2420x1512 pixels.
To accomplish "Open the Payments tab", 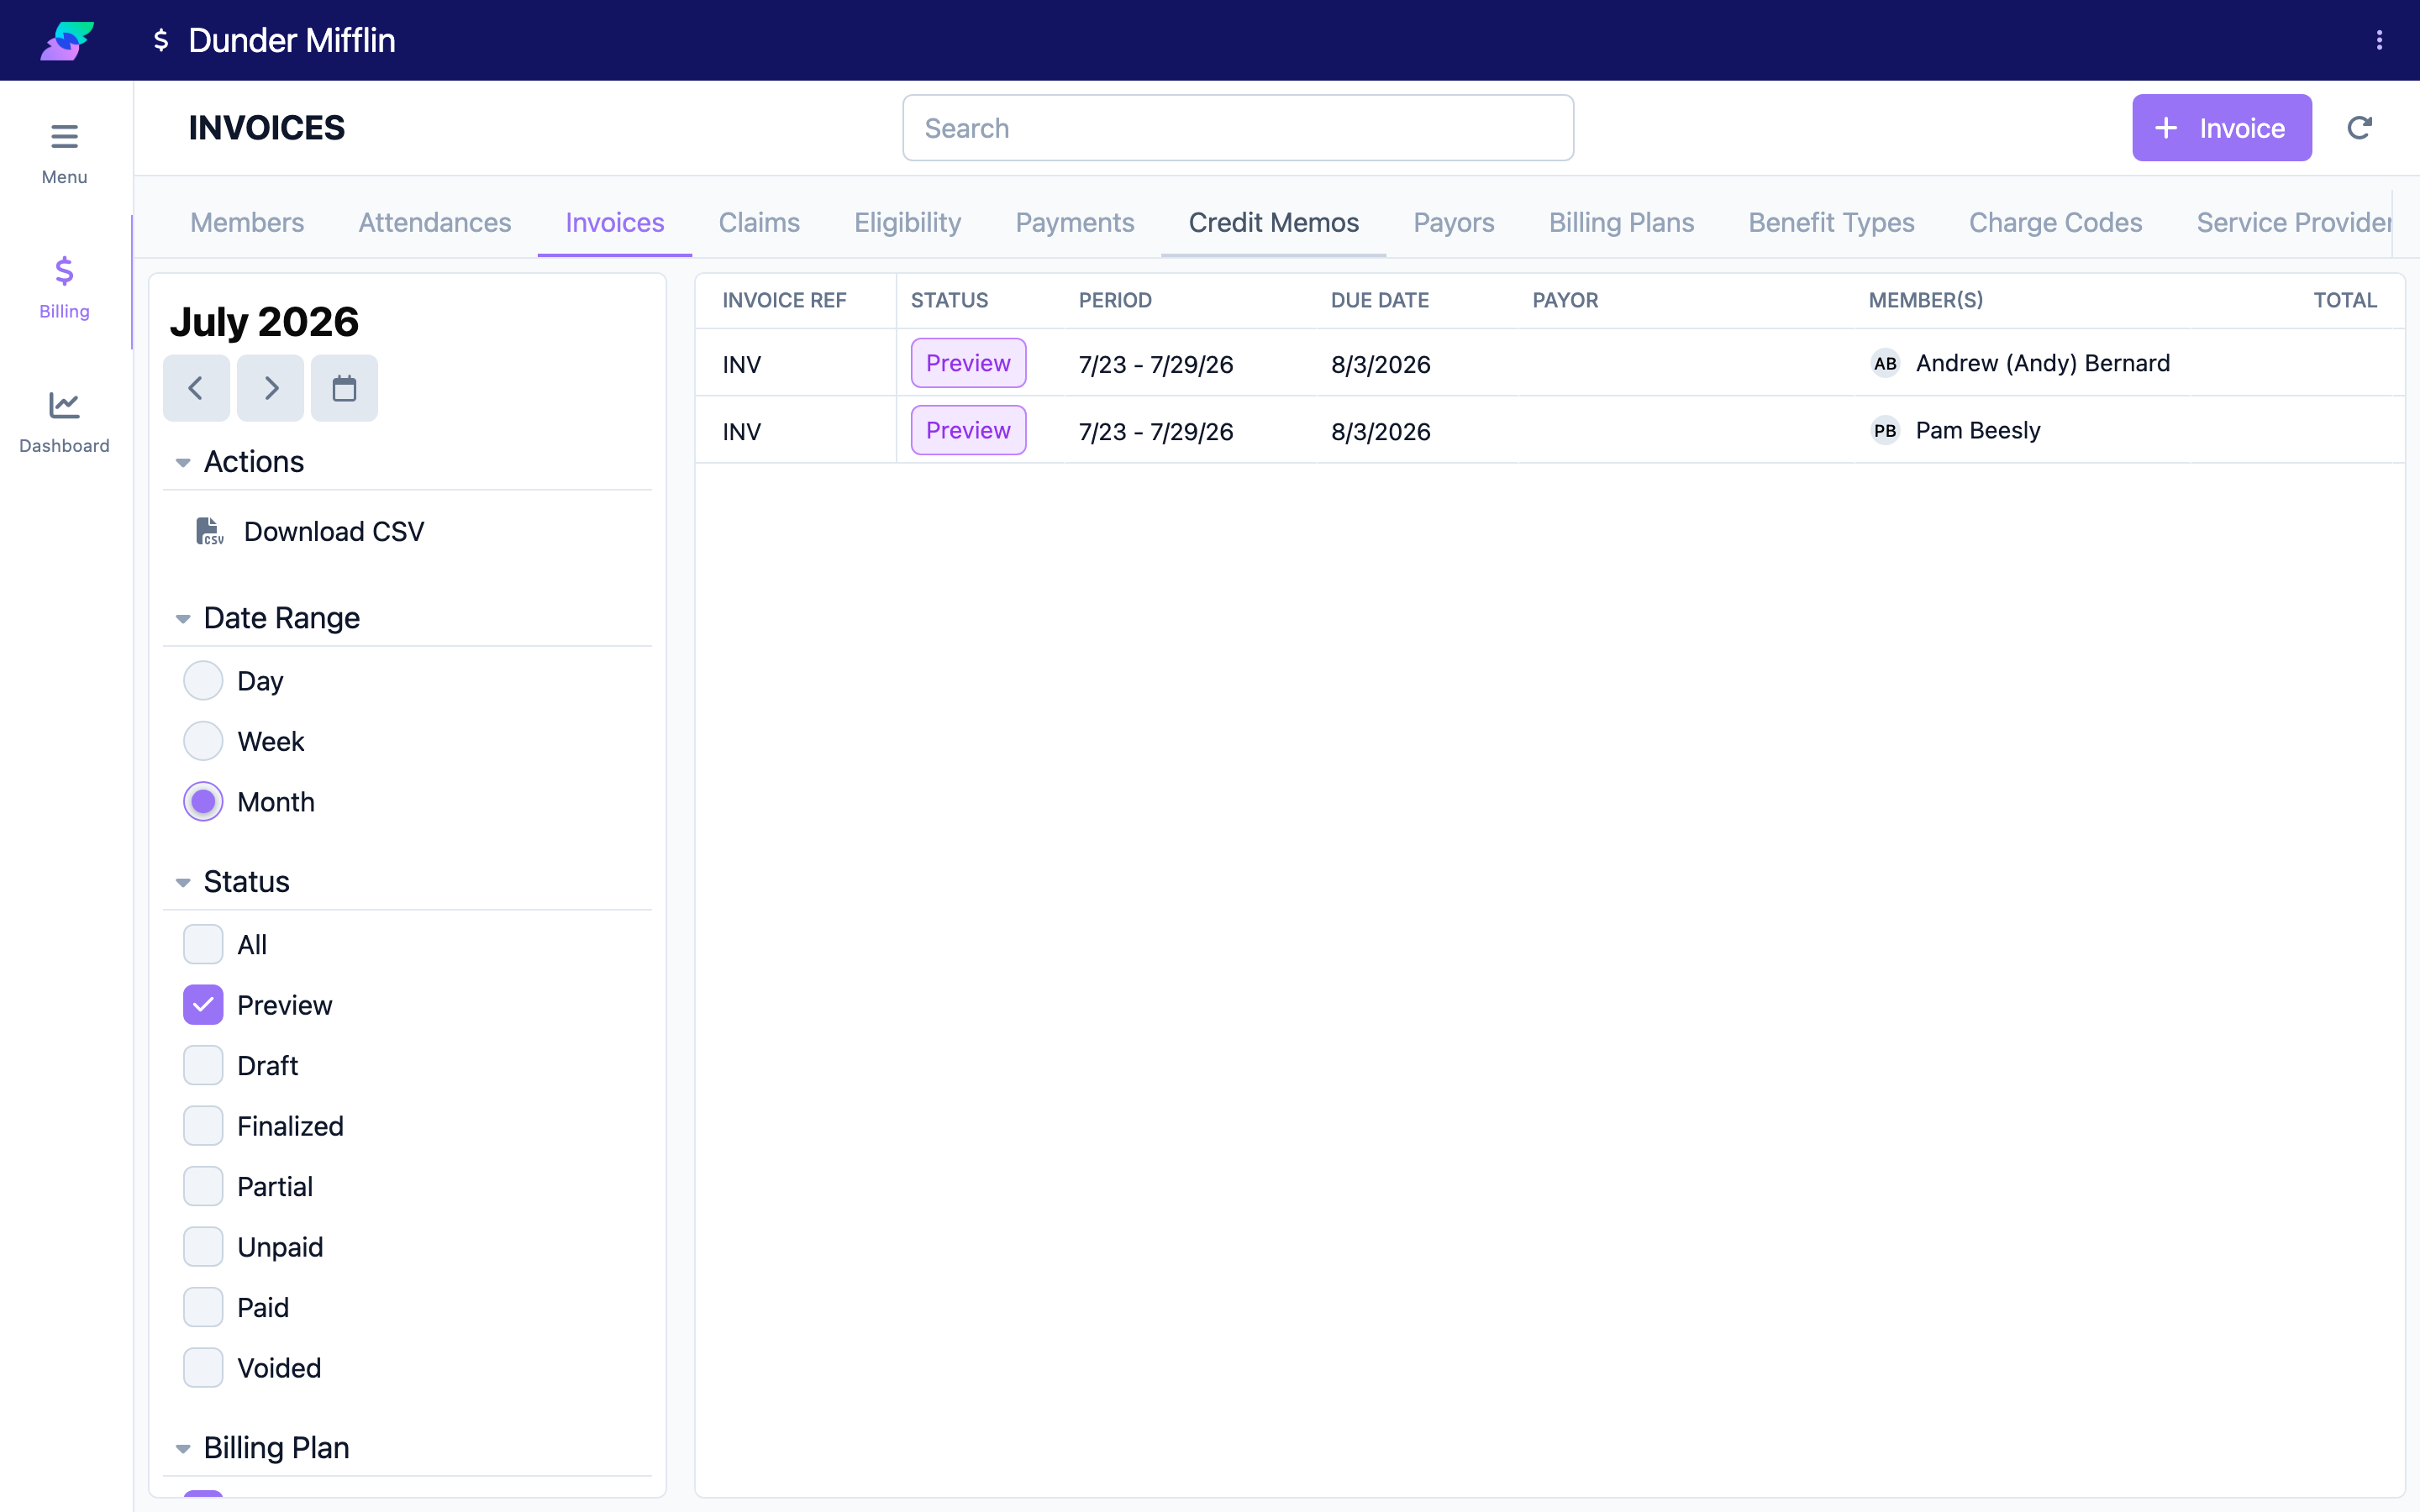I will pyautogui.click(x=1075, y=222).
